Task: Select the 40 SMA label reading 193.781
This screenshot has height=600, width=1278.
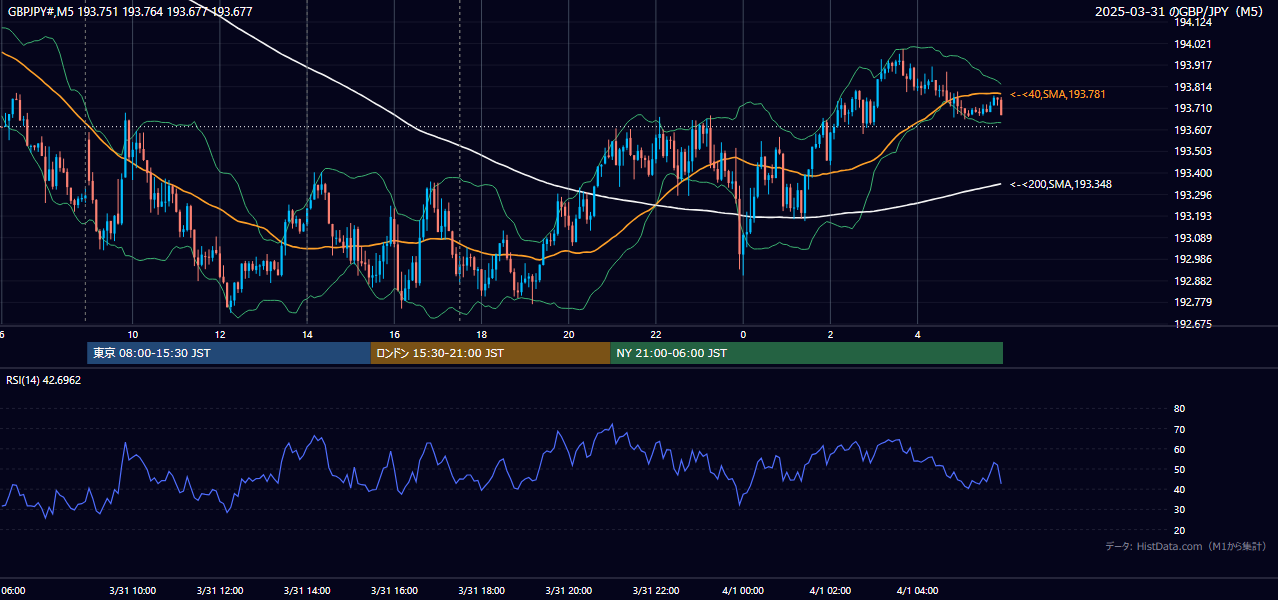Action: [1058, 94]
